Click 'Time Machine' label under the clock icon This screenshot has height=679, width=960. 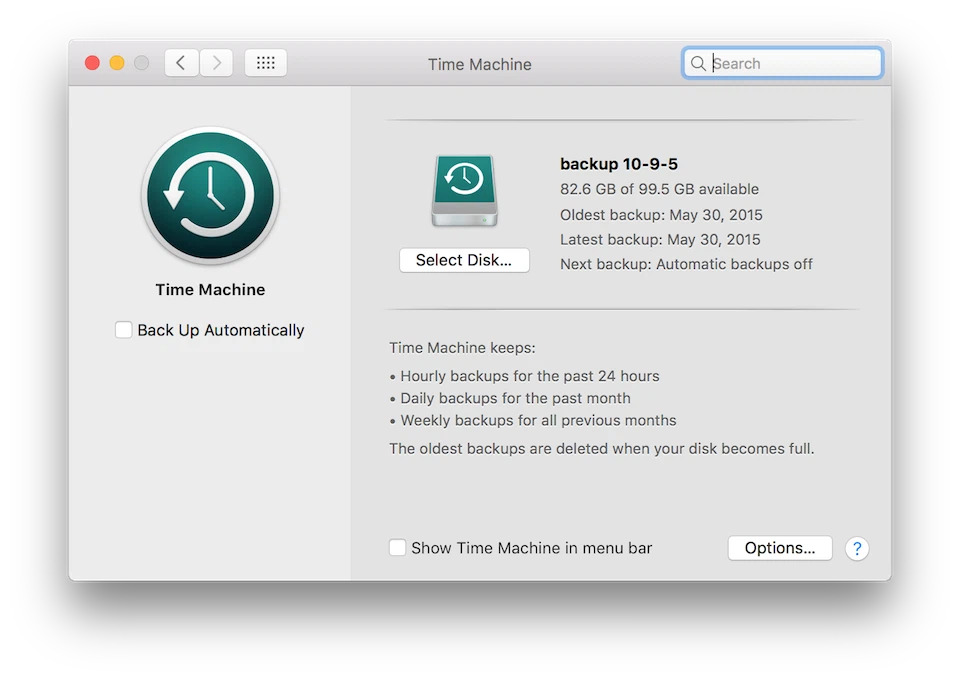210,290
